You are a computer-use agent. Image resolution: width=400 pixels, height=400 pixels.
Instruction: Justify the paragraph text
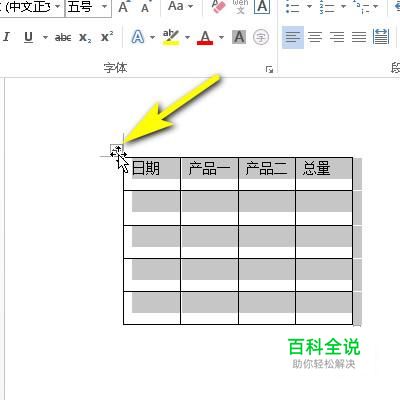[x=359, y=37]
